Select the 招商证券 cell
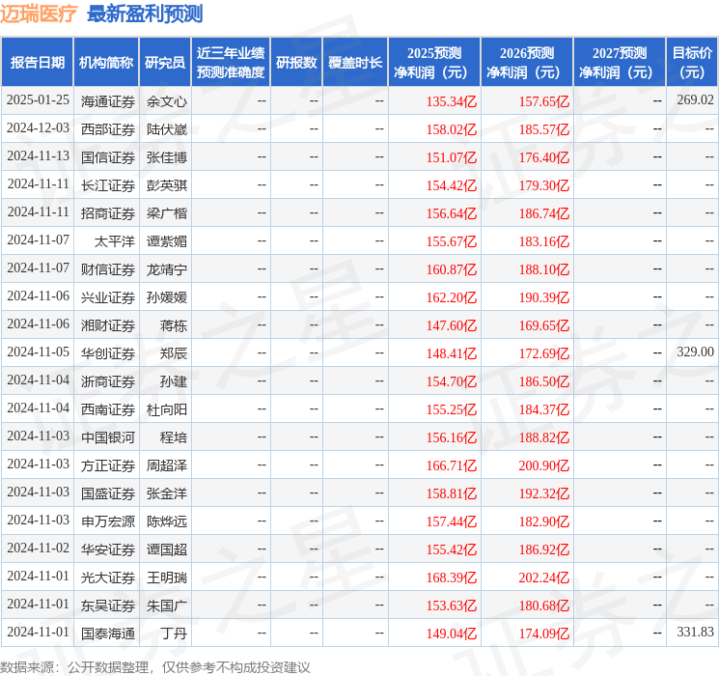Viewport: 719px width, 676px height. click(x=108, y=213)
